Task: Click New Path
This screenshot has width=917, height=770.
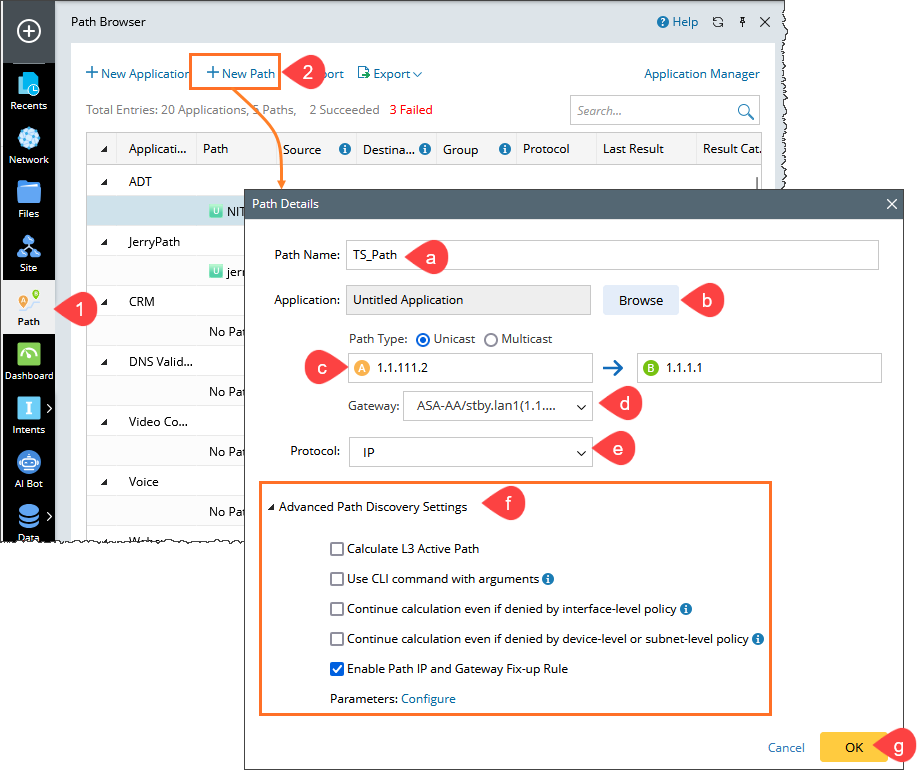Action: [x=241, y=74]
